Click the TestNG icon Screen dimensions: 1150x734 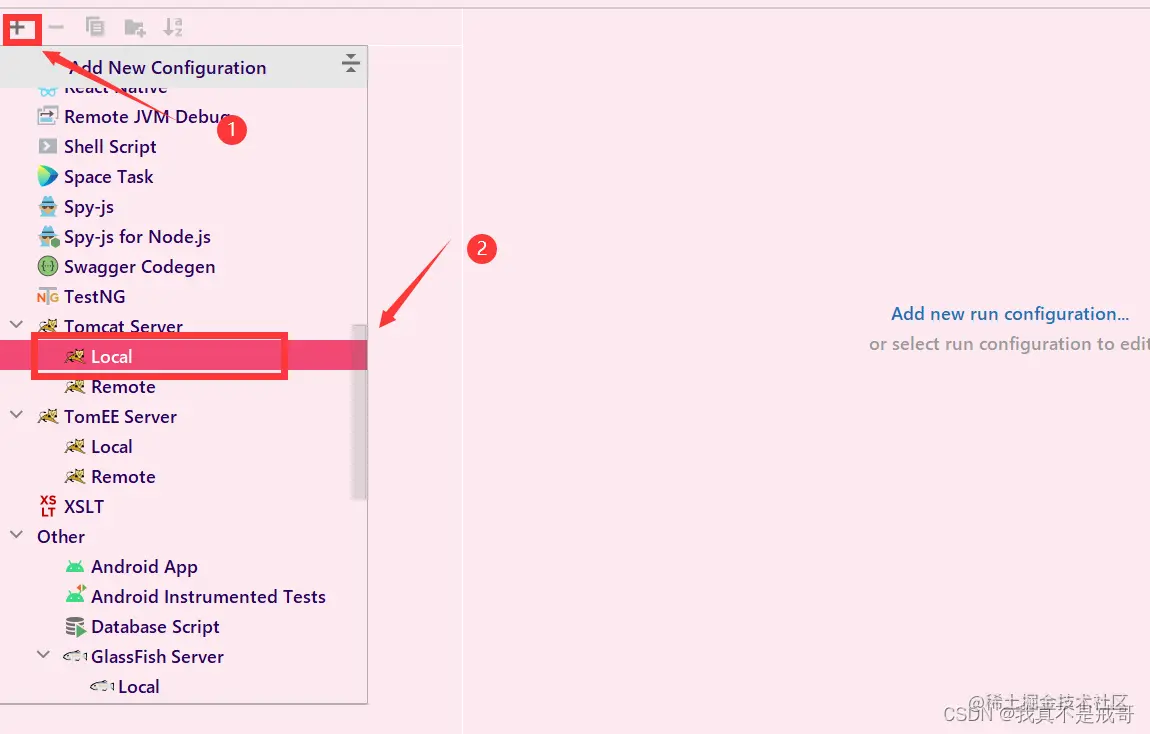(x=48, y=296)
